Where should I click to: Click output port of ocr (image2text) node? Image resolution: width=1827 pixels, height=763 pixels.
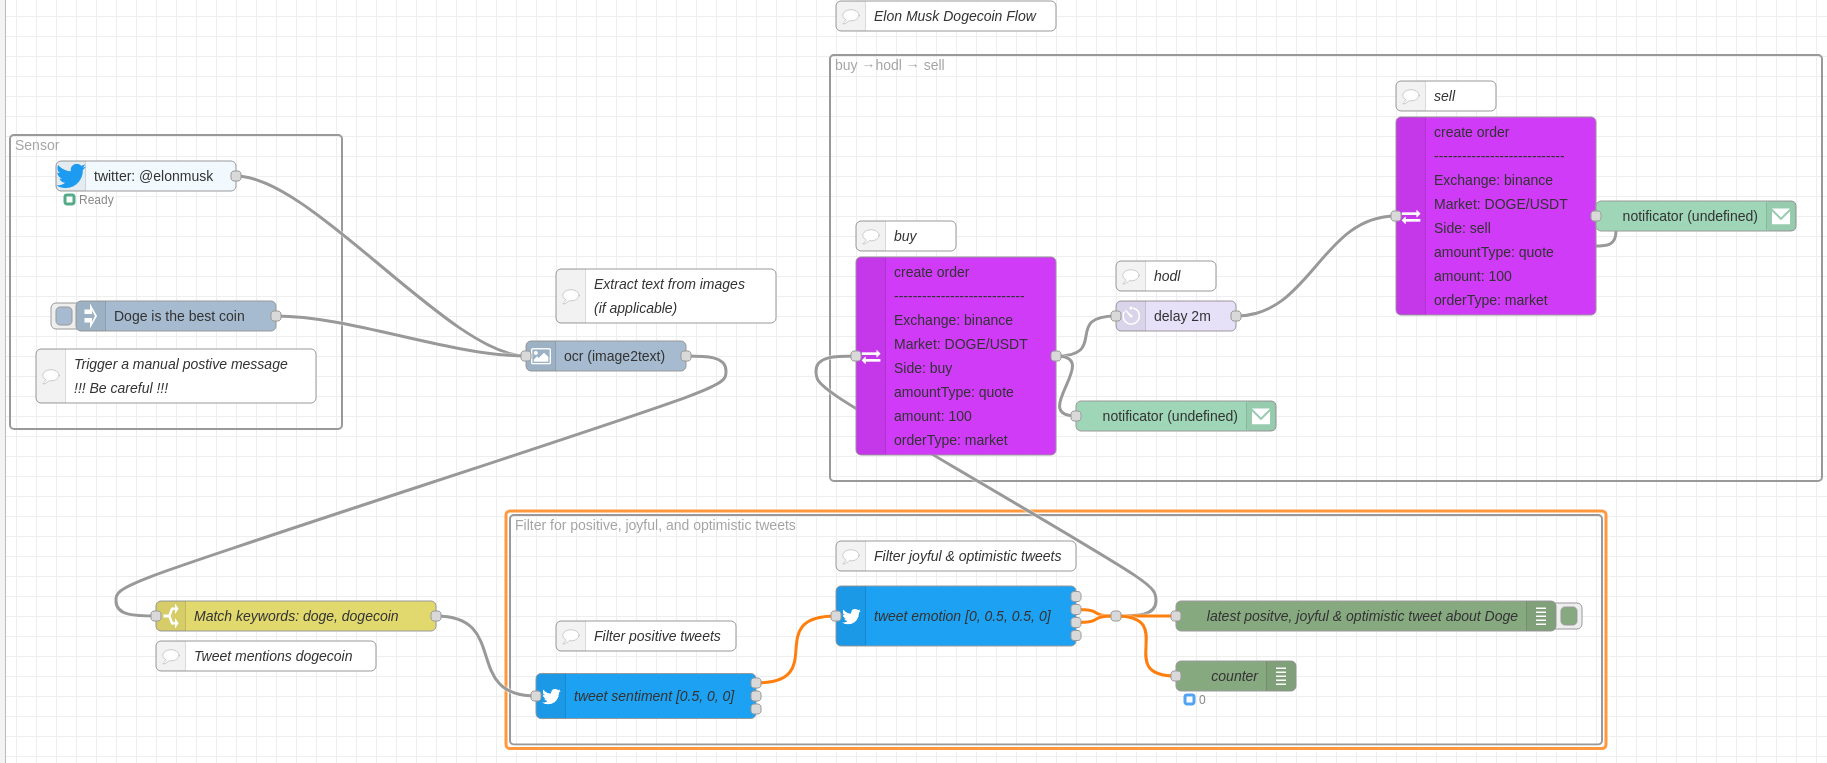click(686, 356)
